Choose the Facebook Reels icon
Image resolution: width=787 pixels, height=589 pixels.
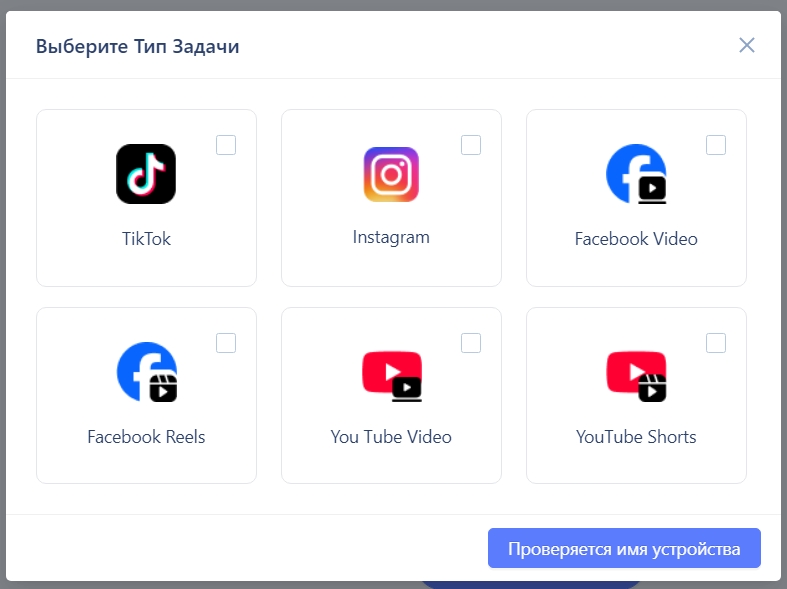tap(147, 372)
